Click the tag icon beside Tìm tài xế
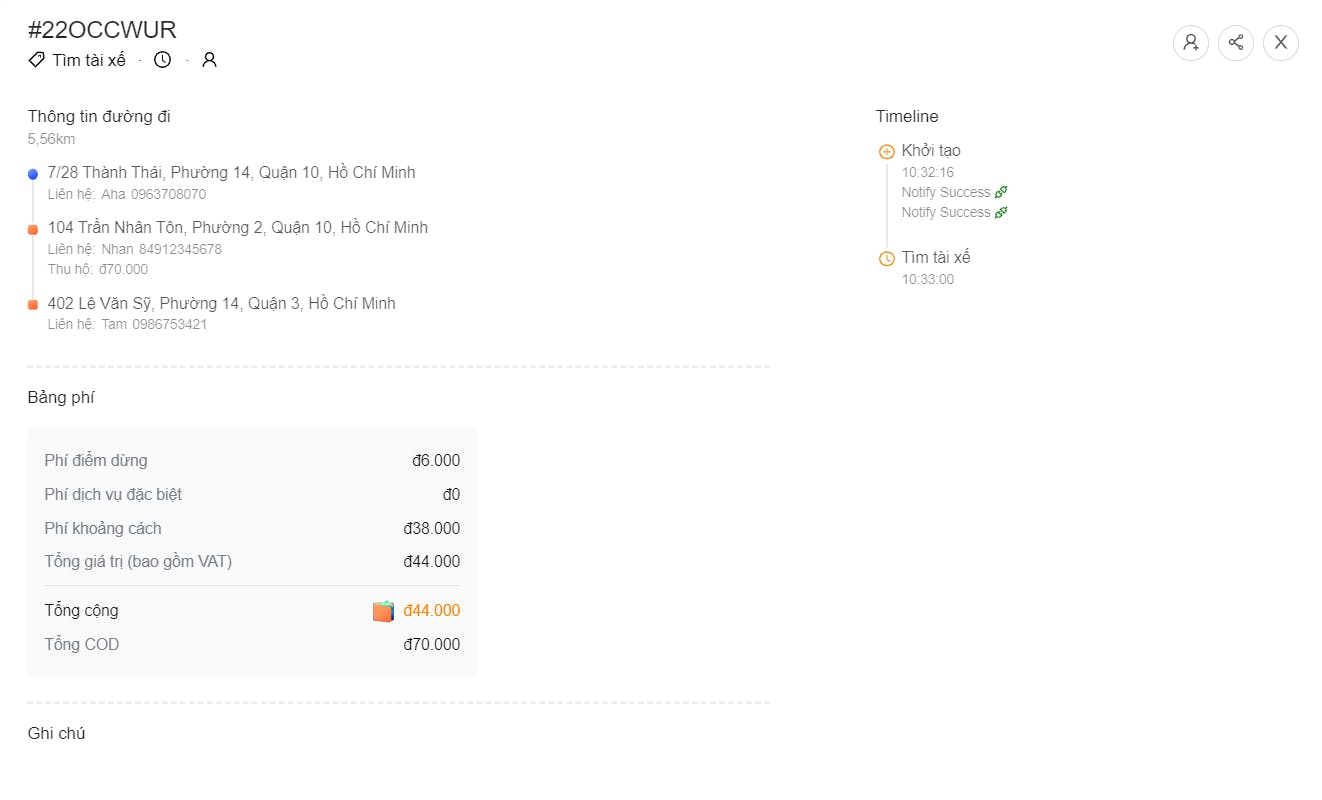 pyautogui.click(x=36, y=60)
